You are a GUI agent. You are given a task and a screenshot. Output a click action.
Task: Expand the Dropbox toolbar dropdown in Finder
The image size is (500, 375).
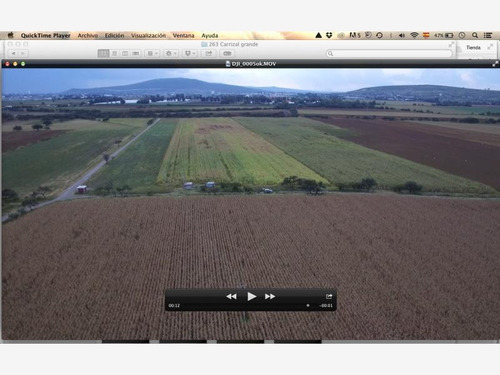tap(190, 53)
